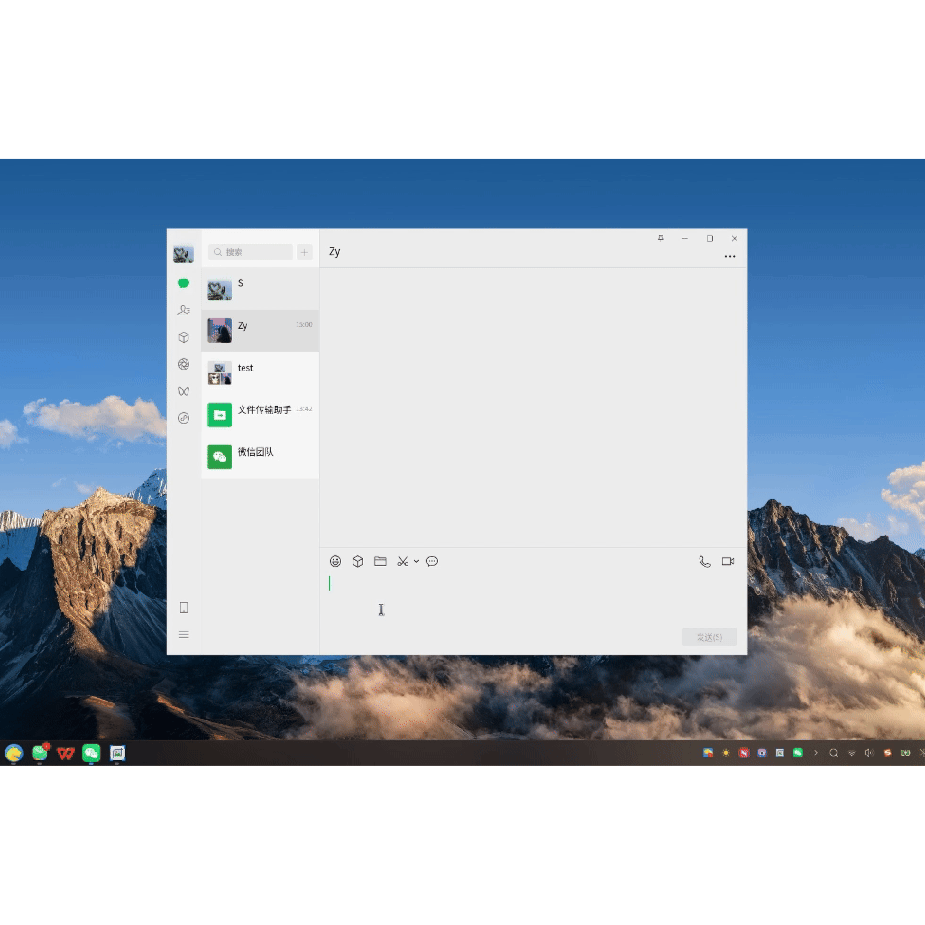
Task: Select the test group conversation
Action: 260,373
